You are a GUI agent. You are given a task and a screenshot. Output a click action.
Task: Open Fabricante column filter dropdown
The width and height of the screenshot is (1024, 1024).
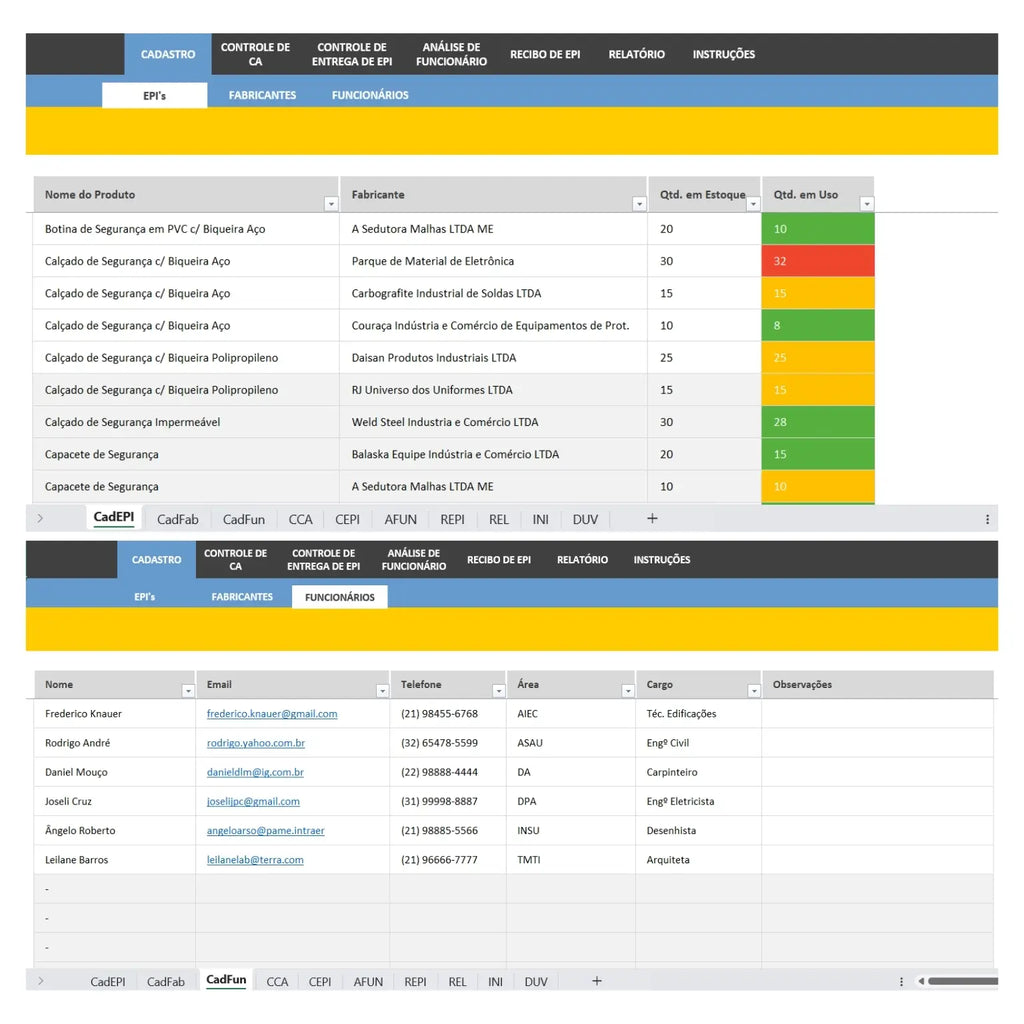pos(639,204)
